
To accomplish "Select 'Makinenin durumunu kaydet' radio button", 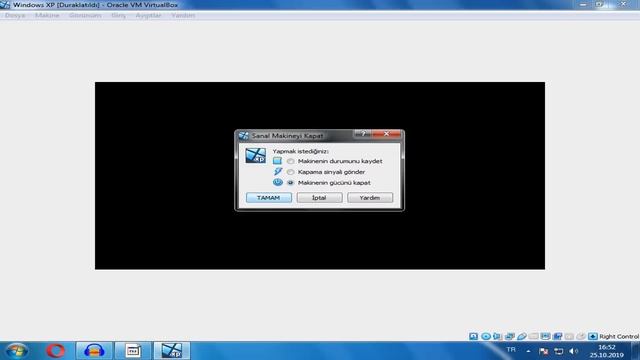I will click(290, 161).
